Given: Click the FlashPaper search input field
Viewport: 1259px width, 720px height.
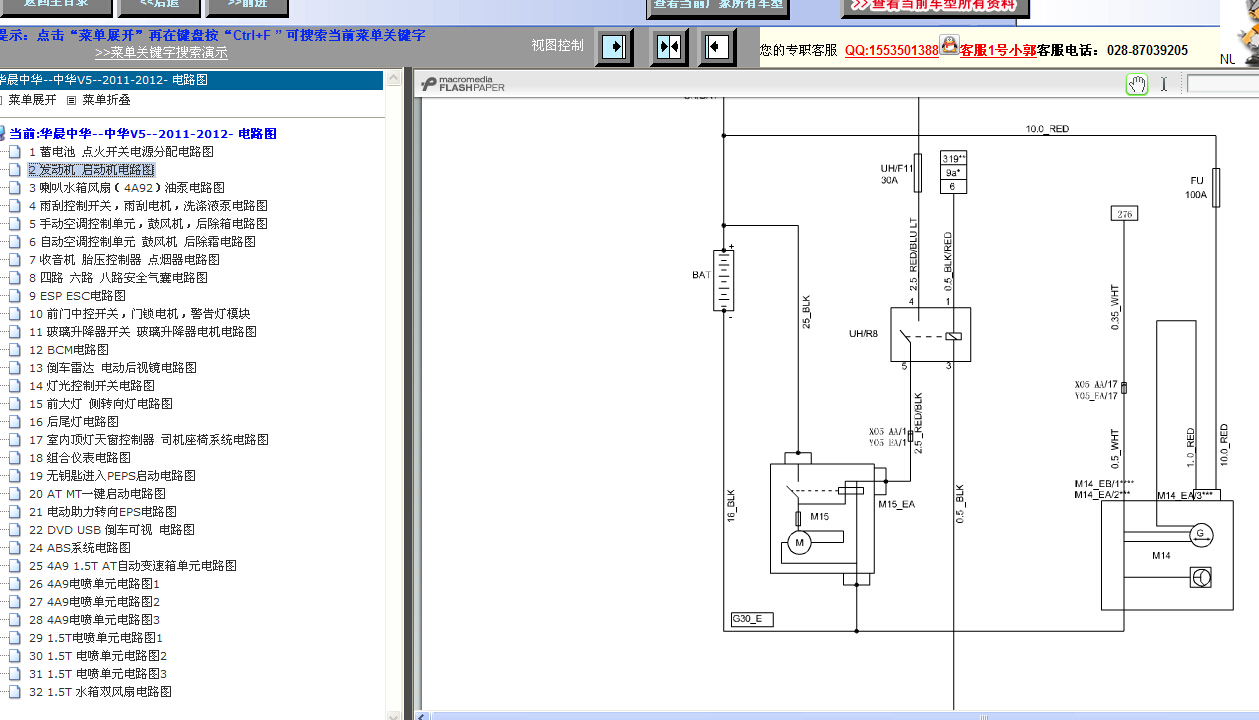Looking at the screenshot, I should pyautogui.click(x=1222, y=84).
